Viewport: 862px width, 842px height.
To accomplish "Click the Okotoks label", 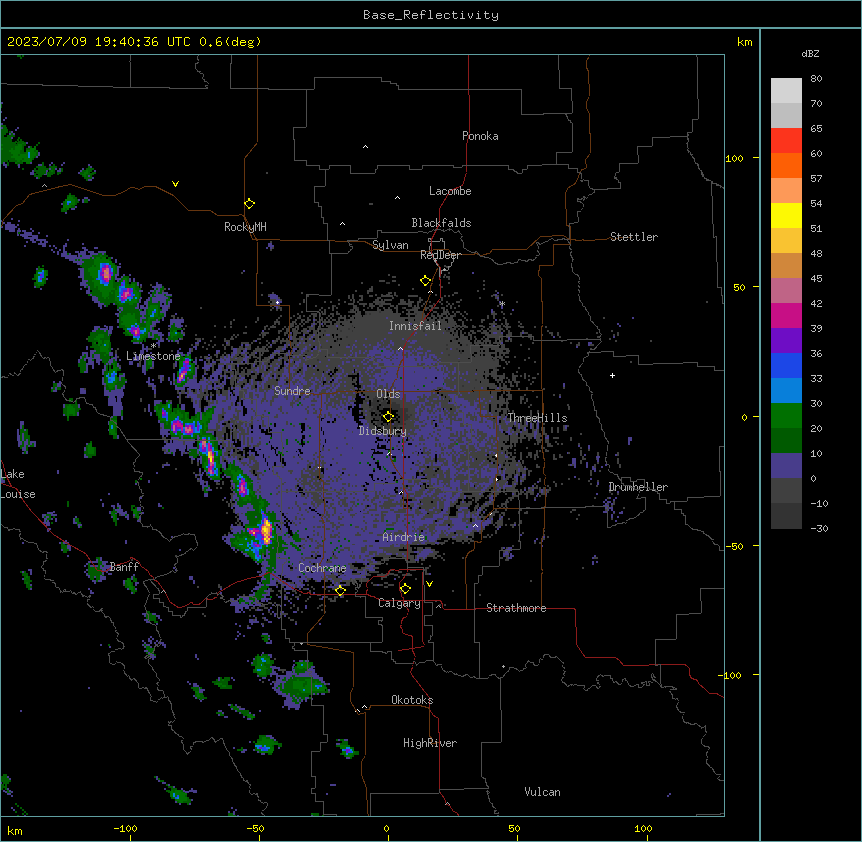I will [412, 700].
